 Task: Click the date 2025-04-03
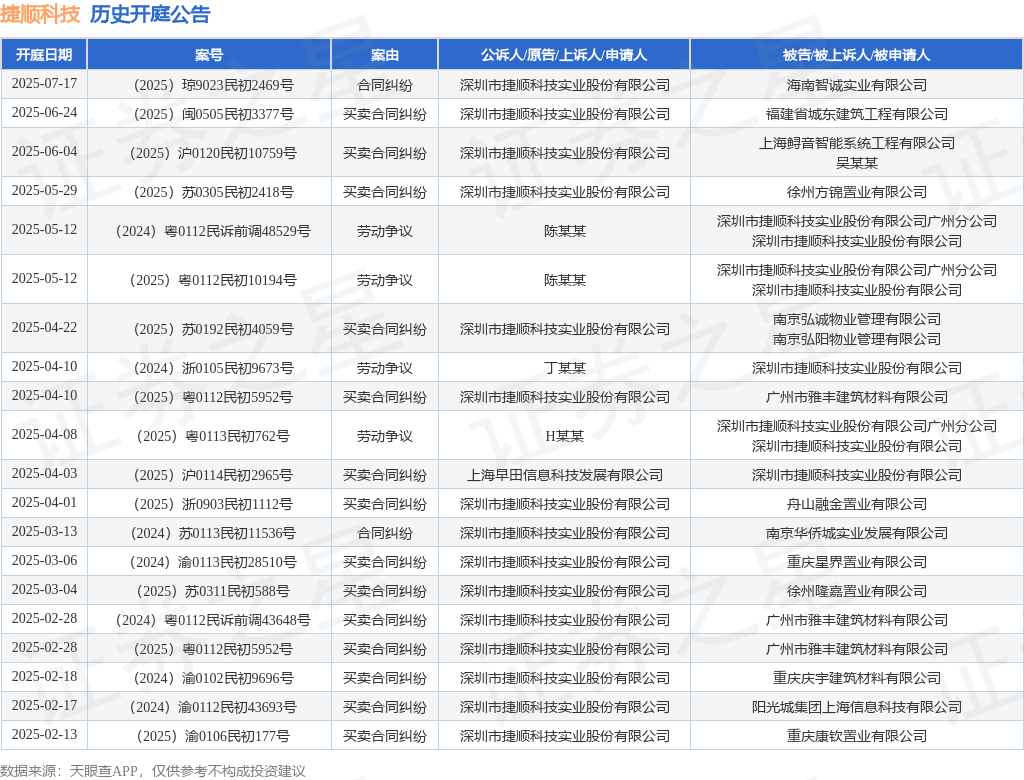pos(44,474)
